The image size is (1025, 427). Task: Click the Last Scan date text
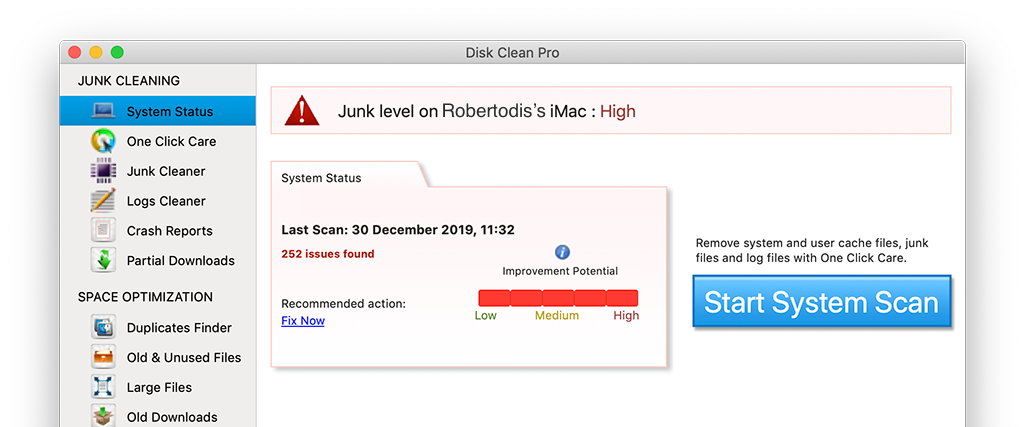coord(397,230)
